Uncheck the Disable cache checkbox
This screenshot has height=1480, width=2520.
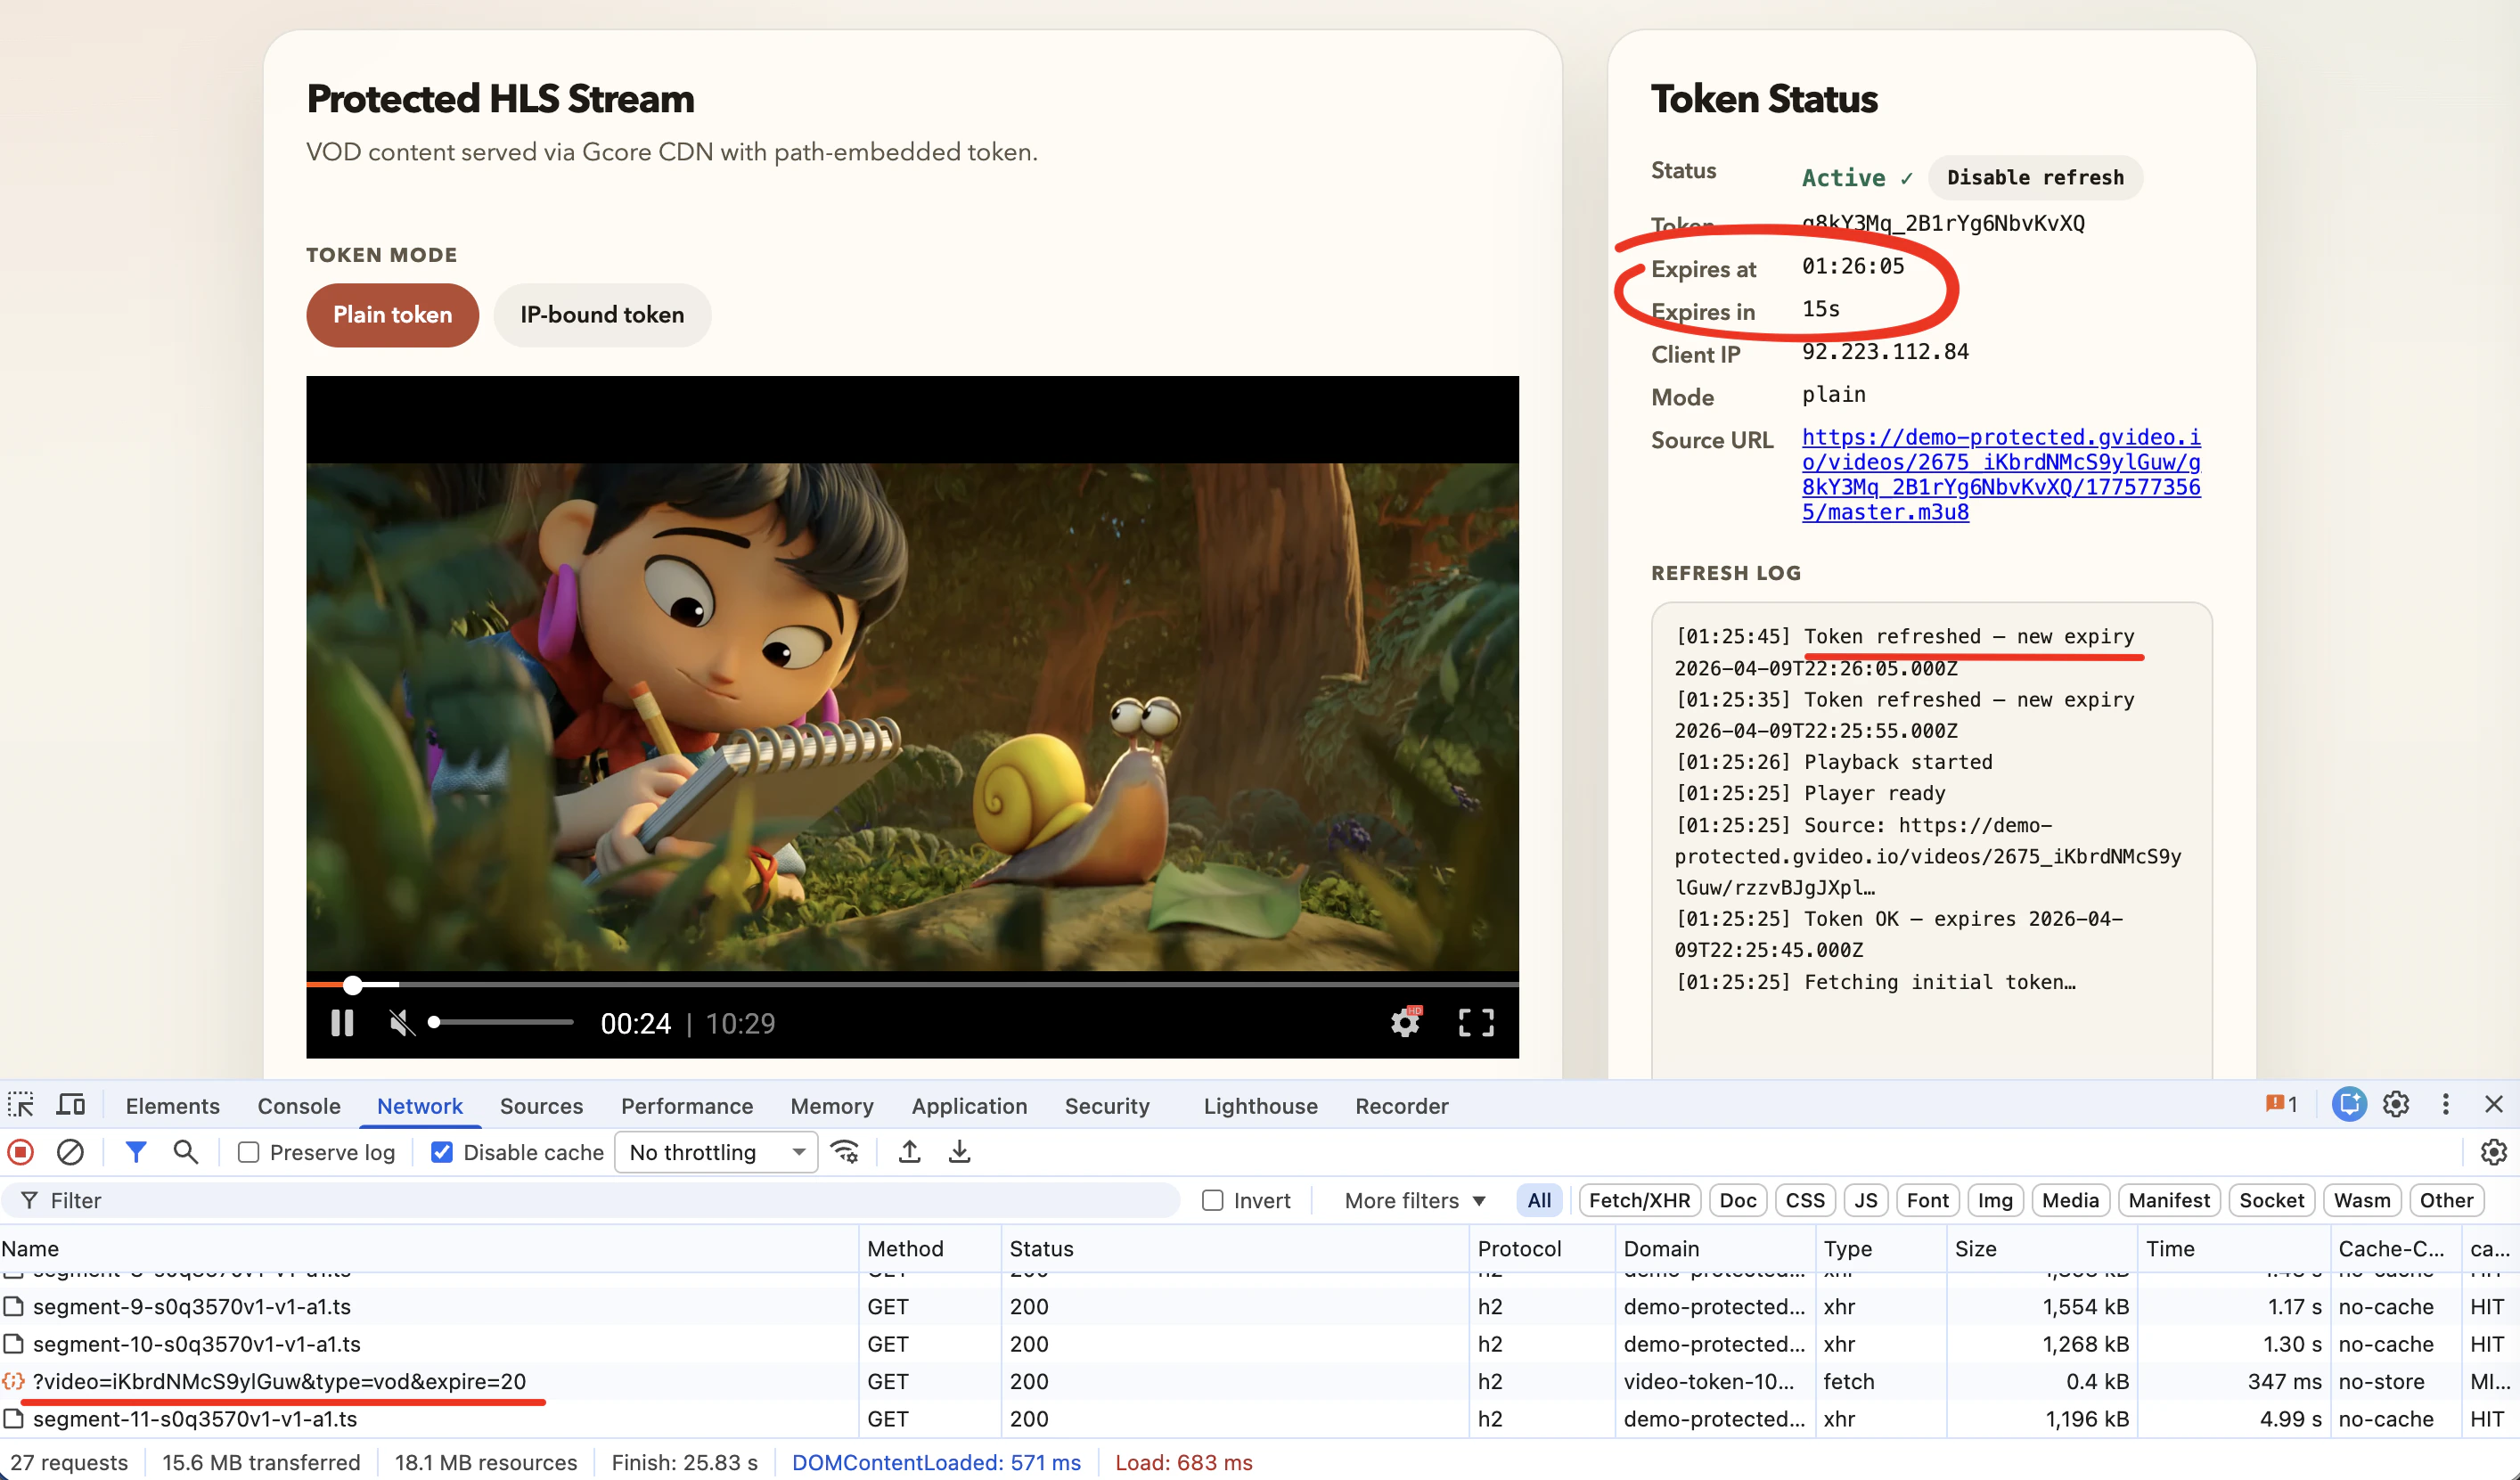point(442,1153)
